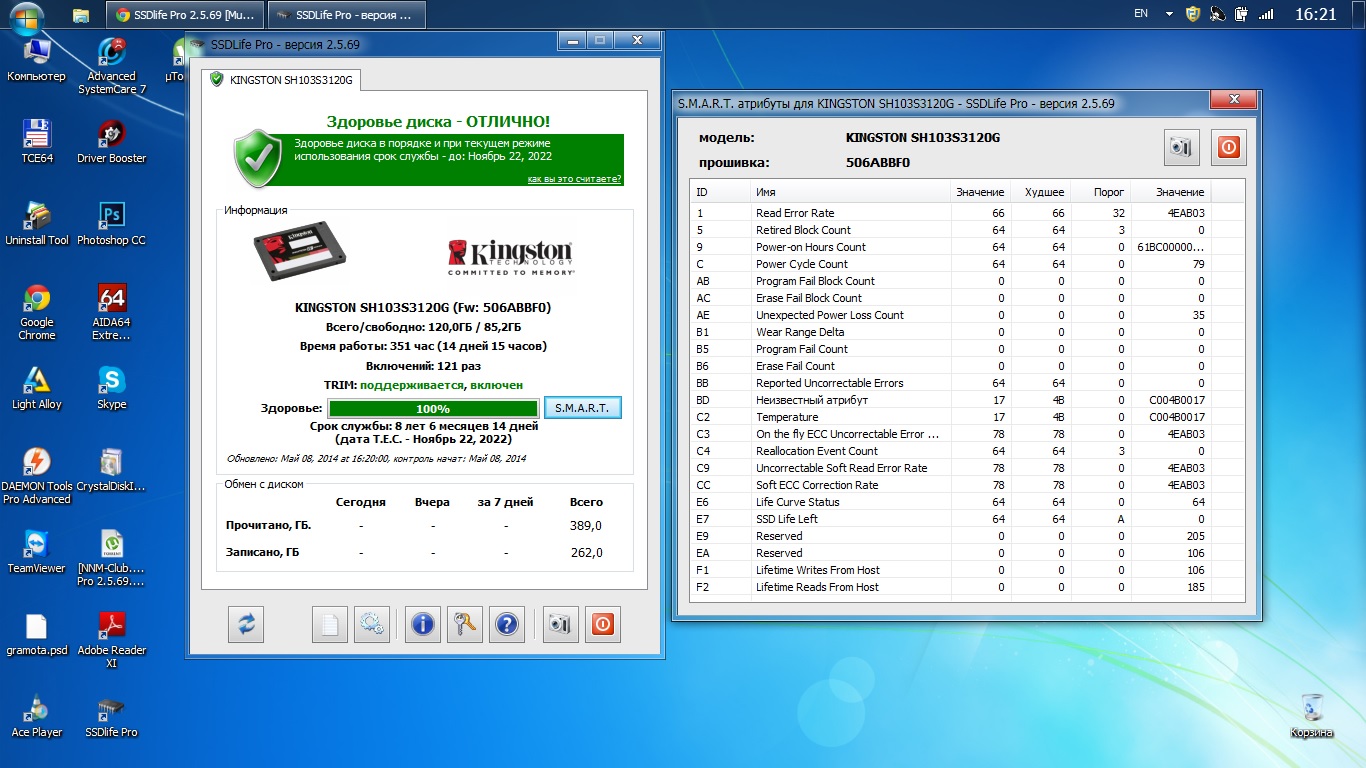Image resolution: width=1366 pixels, height=768 pixels.
Task: Open Google Chrome desktop shortcut
Action: pyautogui.click(x=37, y=313)
